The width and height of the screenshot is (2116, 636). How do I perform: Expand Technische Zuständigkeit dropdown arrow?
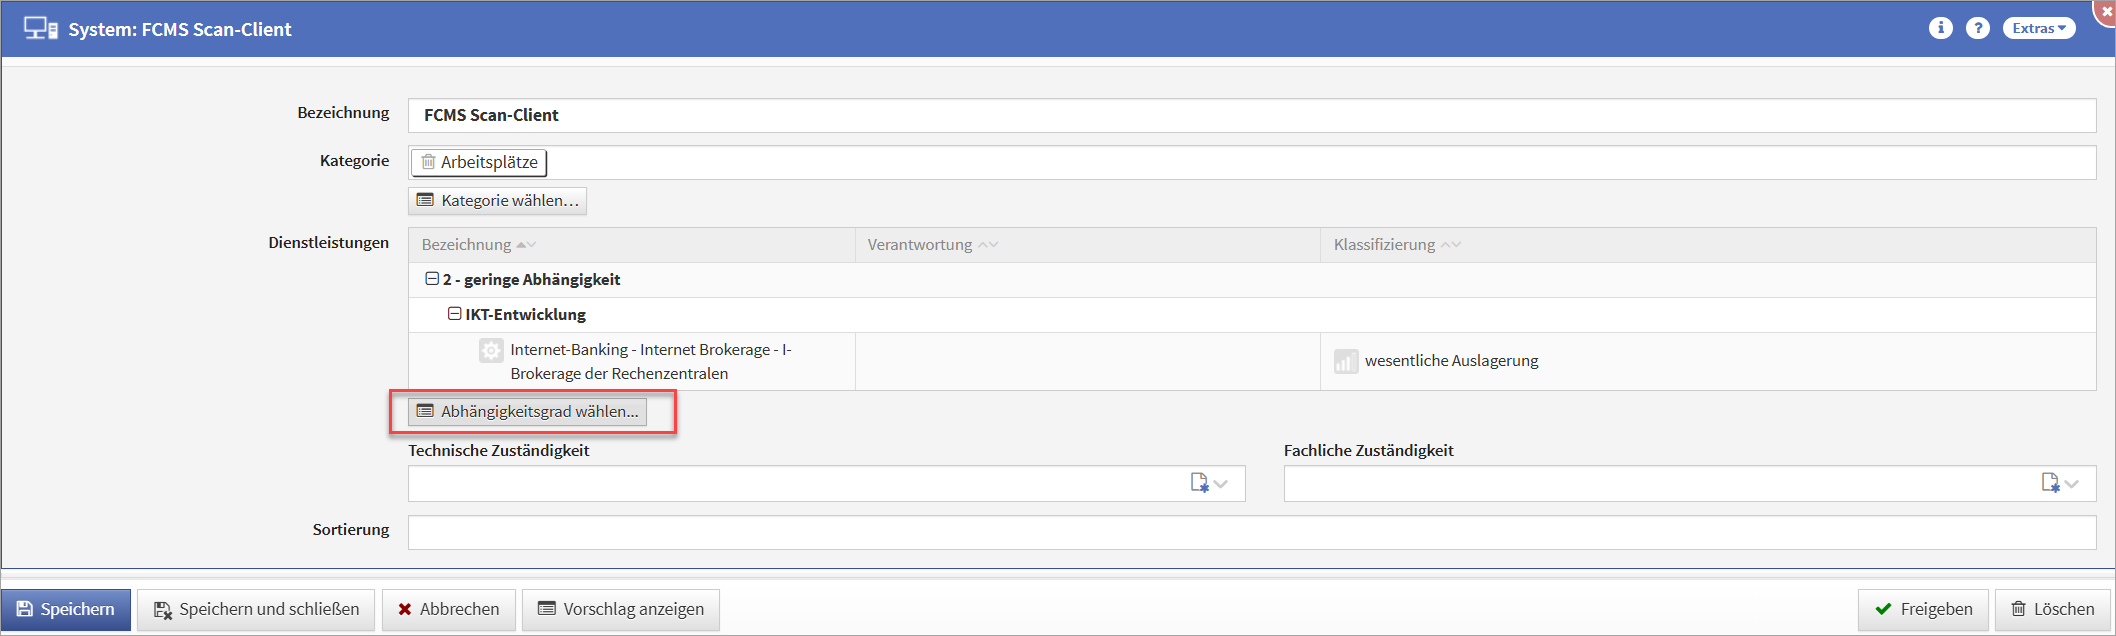tap(1221, 484)
